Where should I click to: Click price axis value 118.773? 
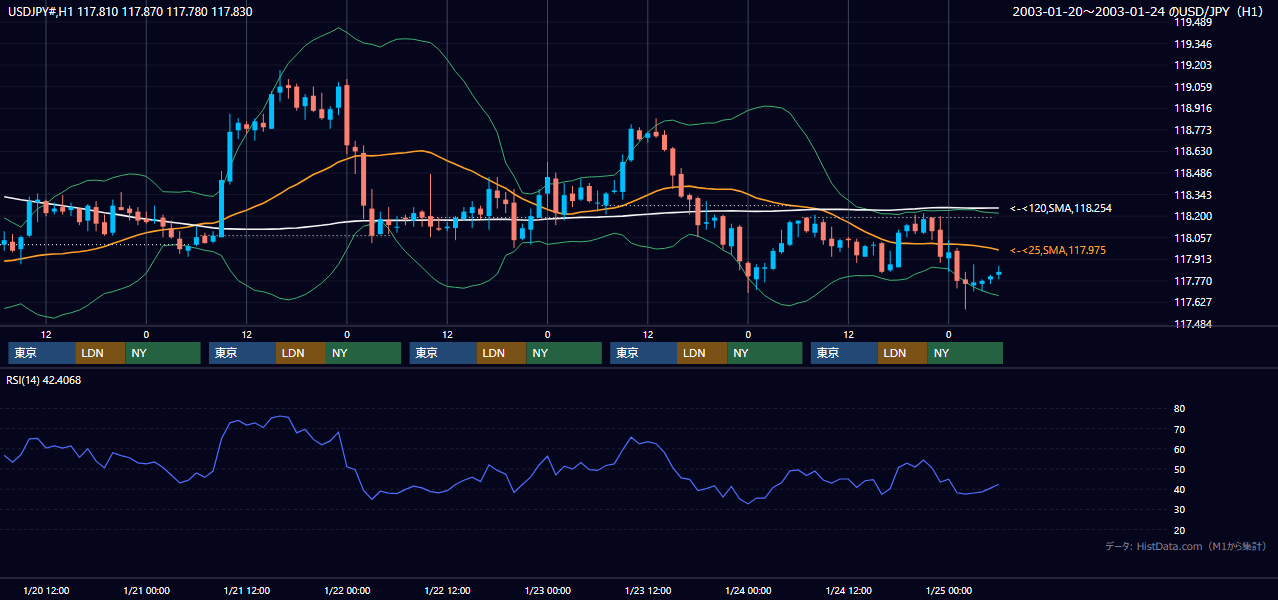pos(1192,130)
